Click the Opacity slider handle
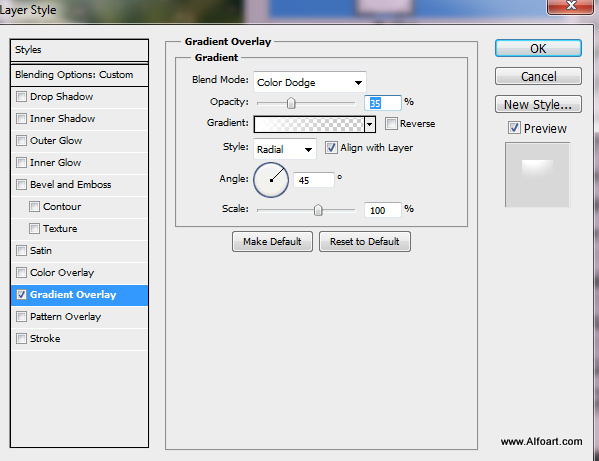The width and height of the screenshot is (599, 461). tap(291, 103)
